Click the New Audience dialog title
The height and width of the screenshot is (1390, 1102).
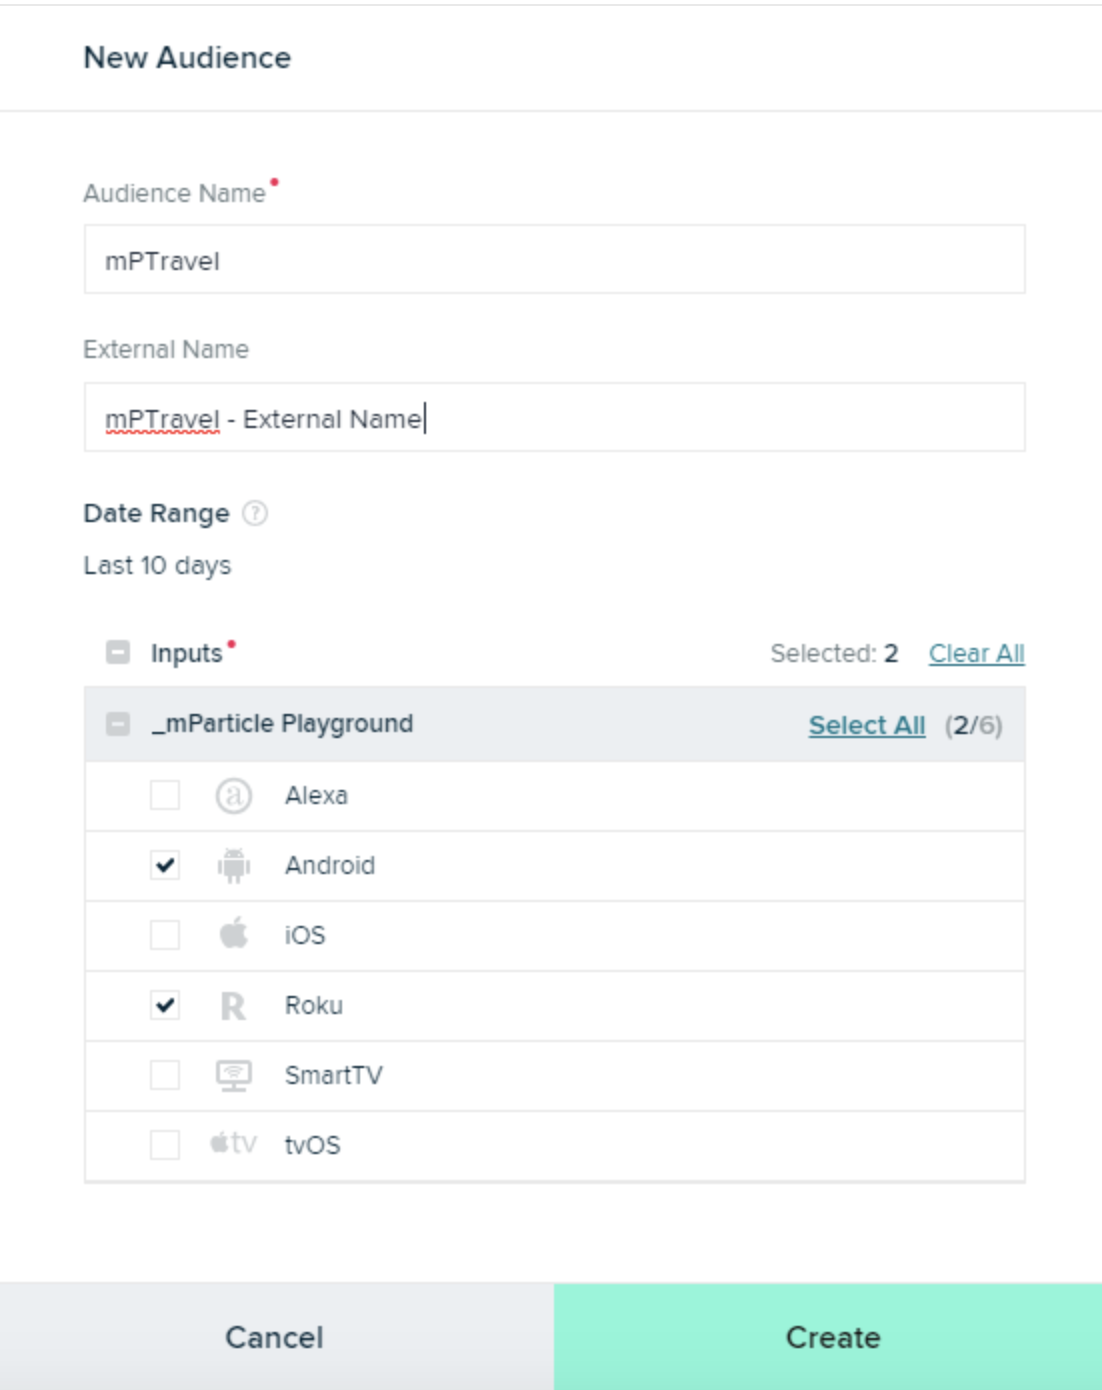pyautogui.click(x=187, y=57)
